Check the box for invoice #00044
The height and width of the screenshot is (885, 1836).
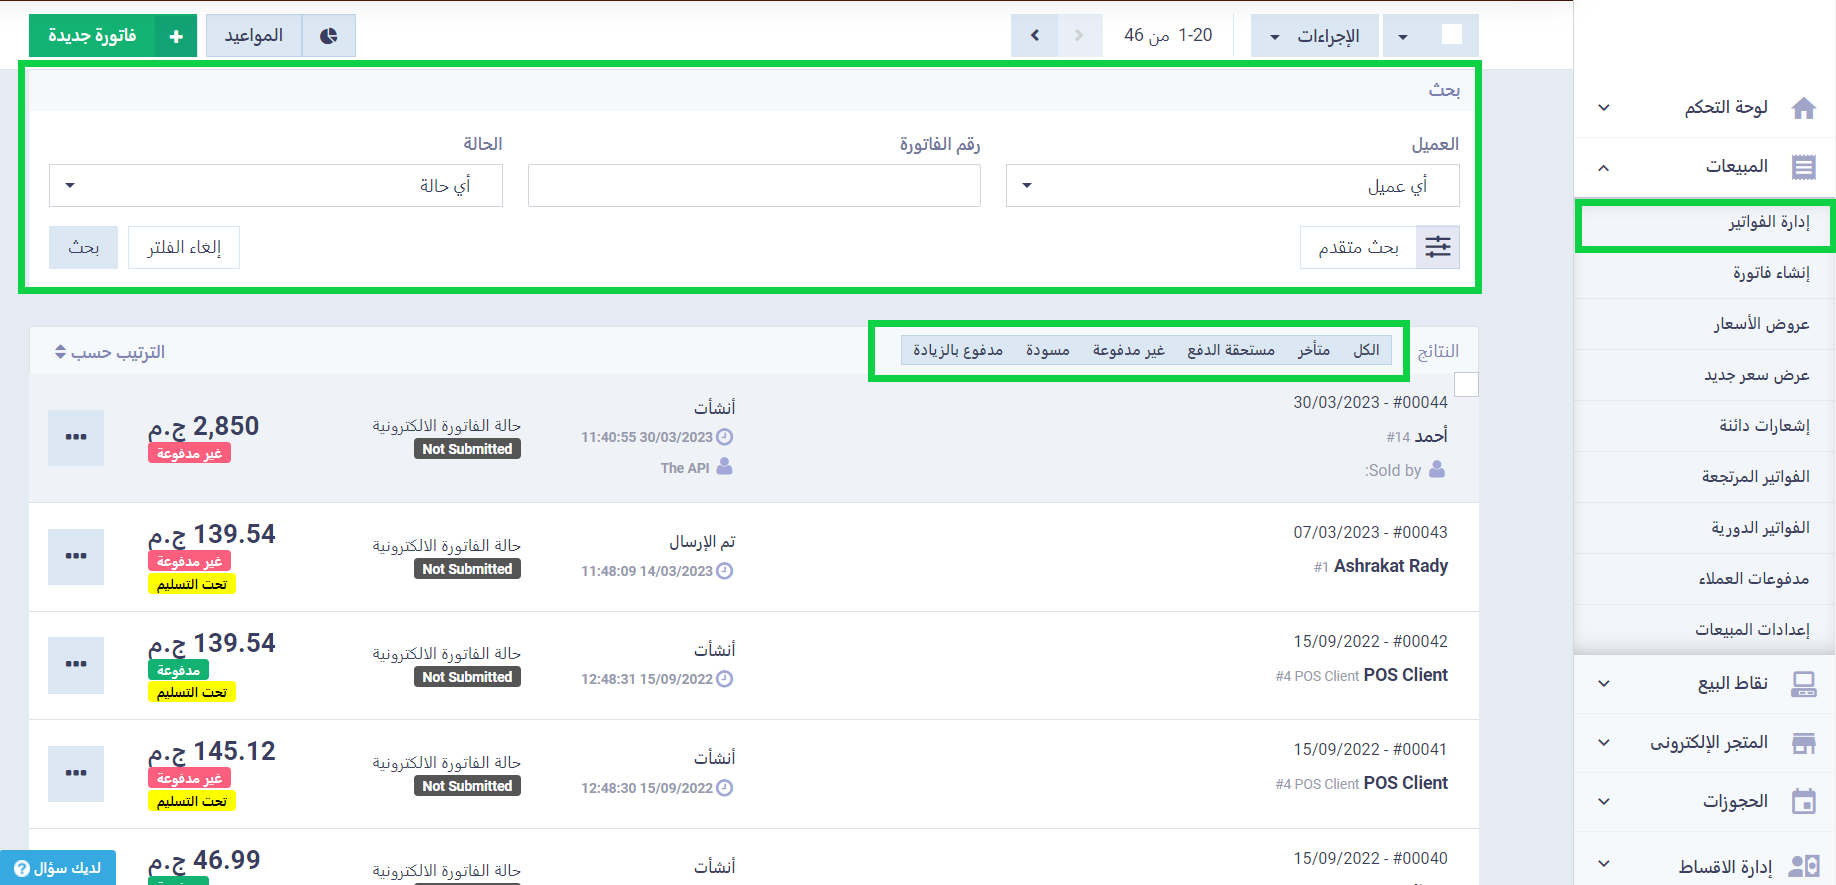click(1465, 384)
